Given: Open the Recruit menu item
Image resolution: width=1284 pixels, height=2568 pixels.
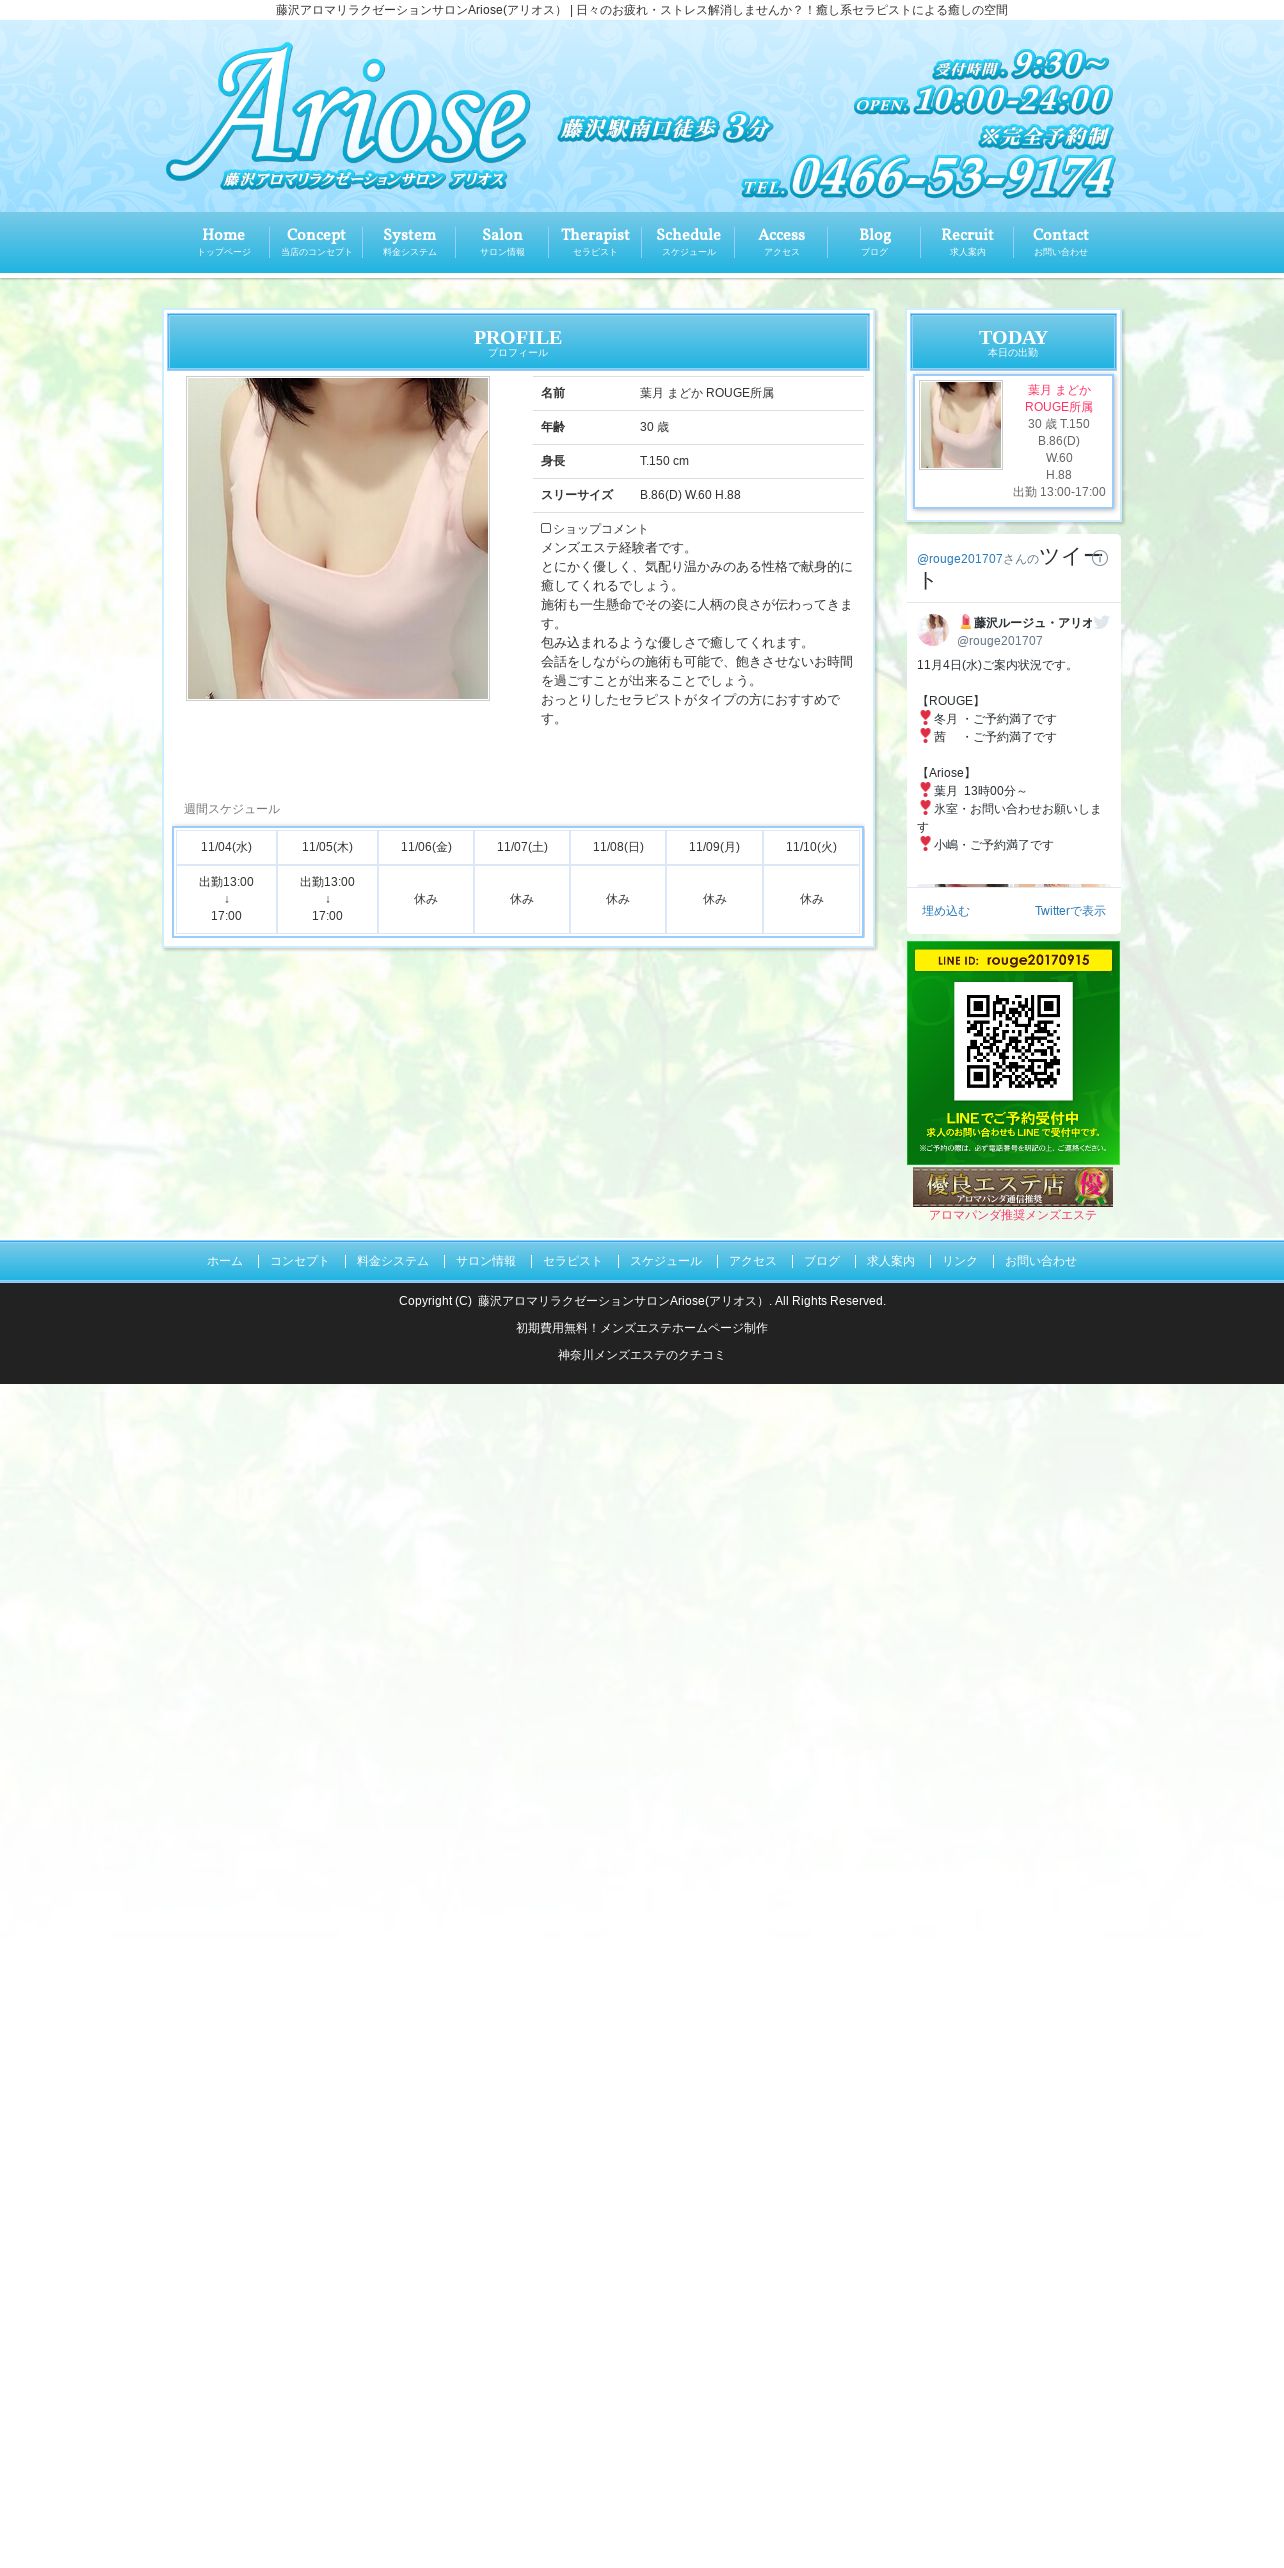Looking at the screenshot, I should 967,242.
